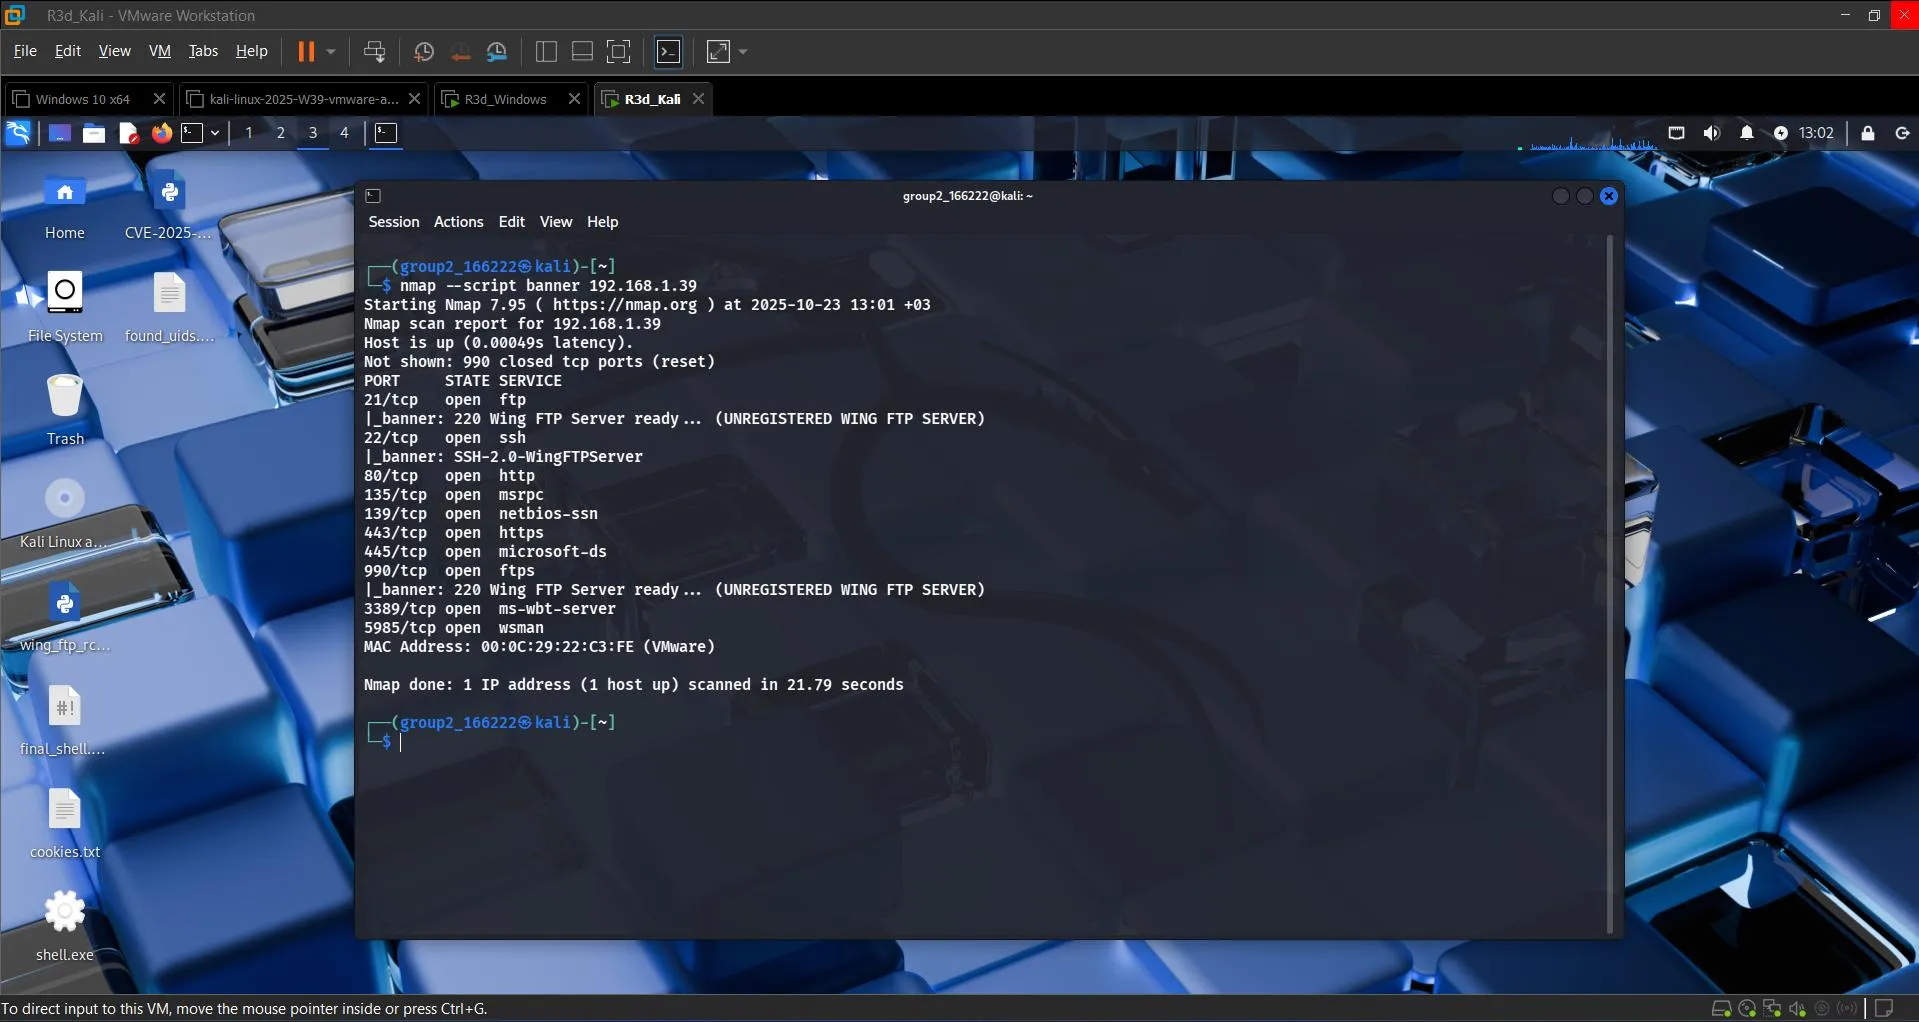Open the Actions menu in terminal
The width and height of the screenshot is (1919, 1022).
pyautogui.click(x=459, y=222)
